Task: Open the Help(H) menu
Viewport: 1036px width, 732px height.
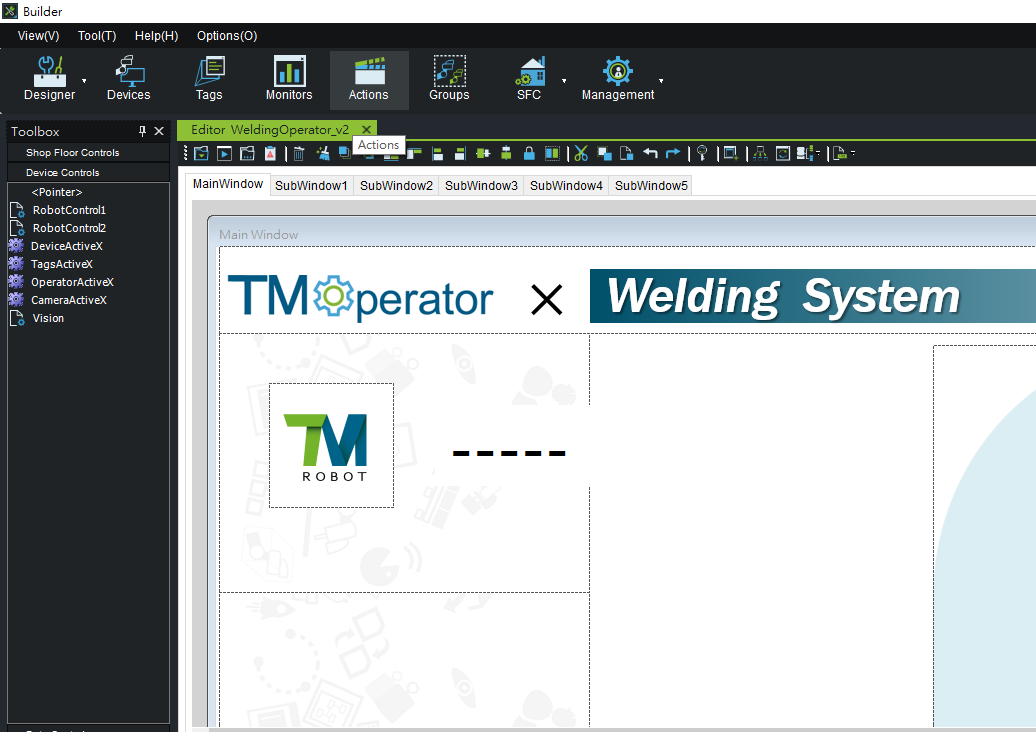Action: 157,36
